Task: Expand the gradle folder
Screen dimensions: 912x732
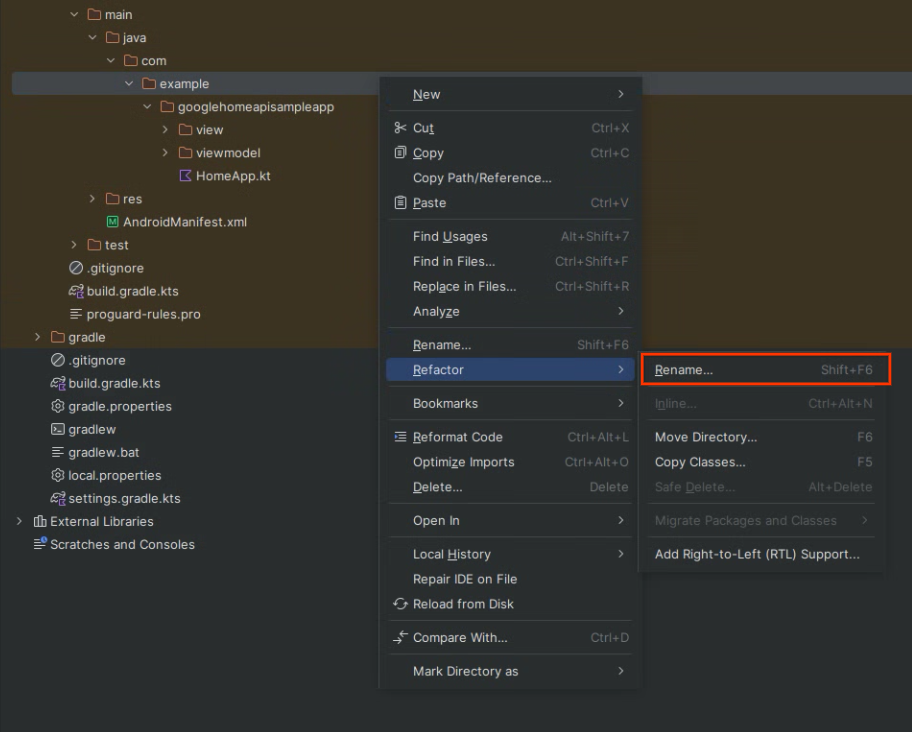Action: tap(38, 337)
